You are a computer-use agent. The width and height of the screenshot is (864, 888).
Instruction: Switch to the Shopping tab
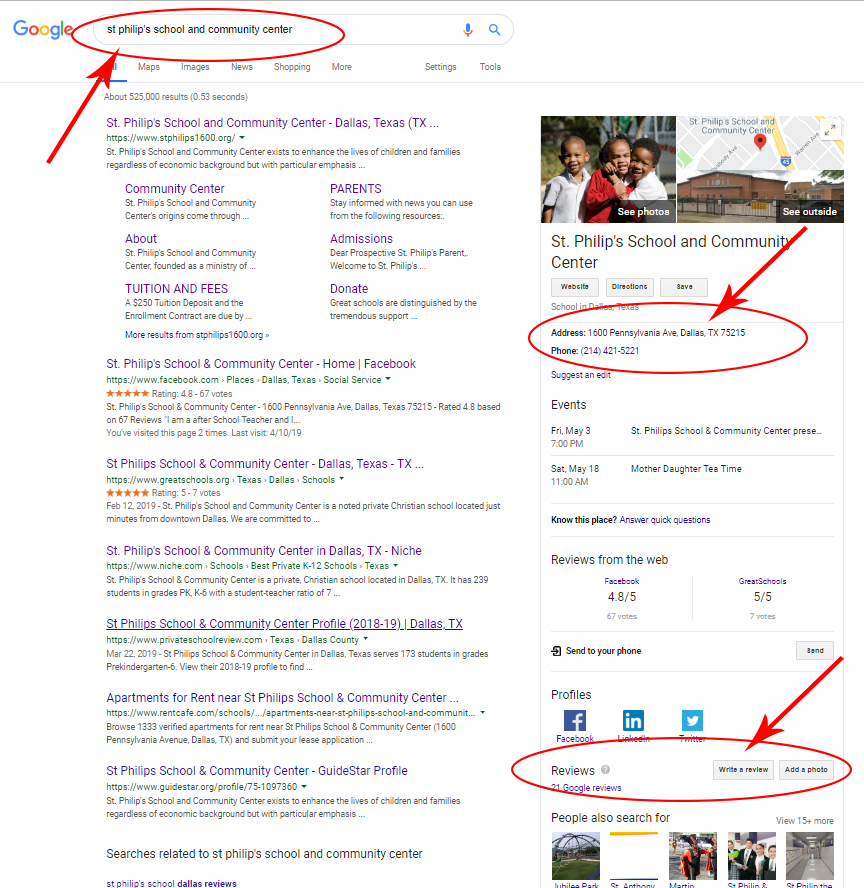[x=292, y=67]
